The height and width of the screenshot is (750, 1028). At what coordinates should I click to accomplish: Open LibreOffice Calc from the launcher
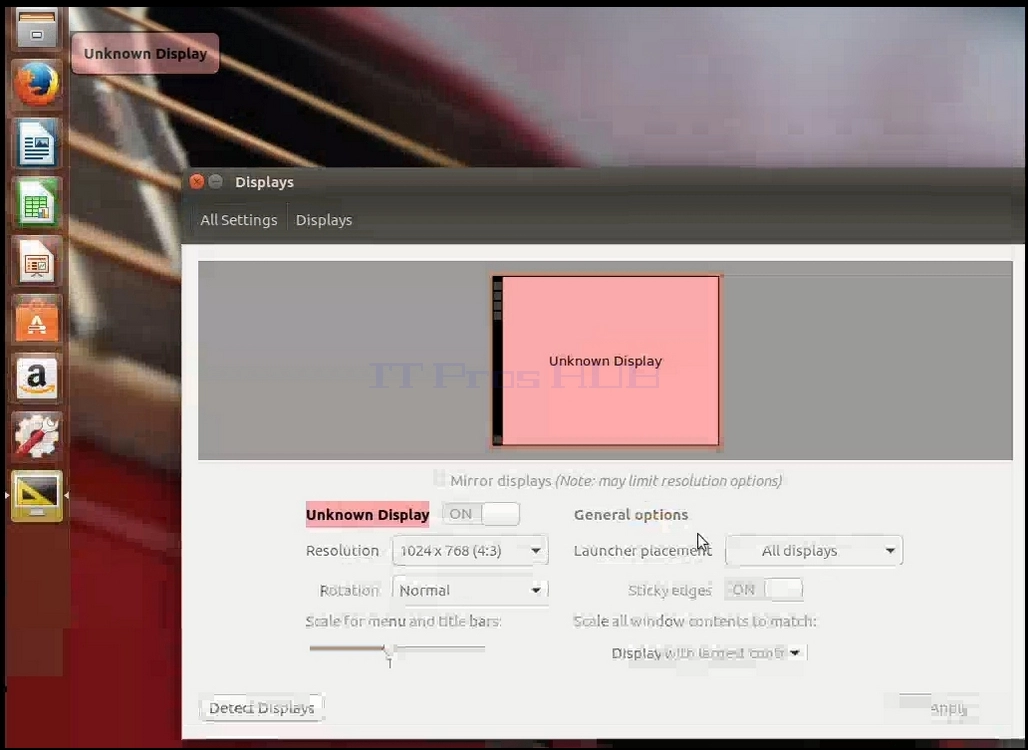pyautogui.click(x=37, y=202)
